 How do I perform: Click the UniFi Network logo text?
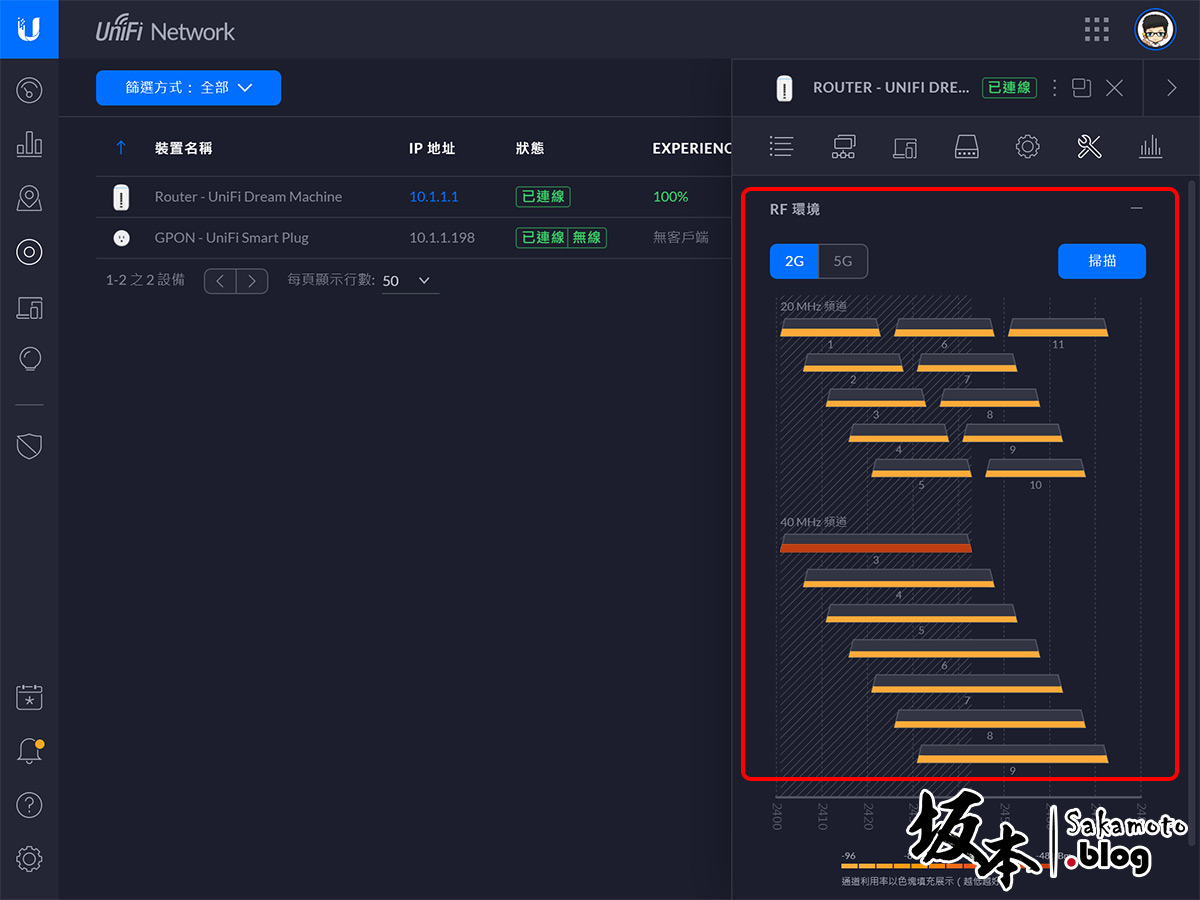[x=165, y=30]
